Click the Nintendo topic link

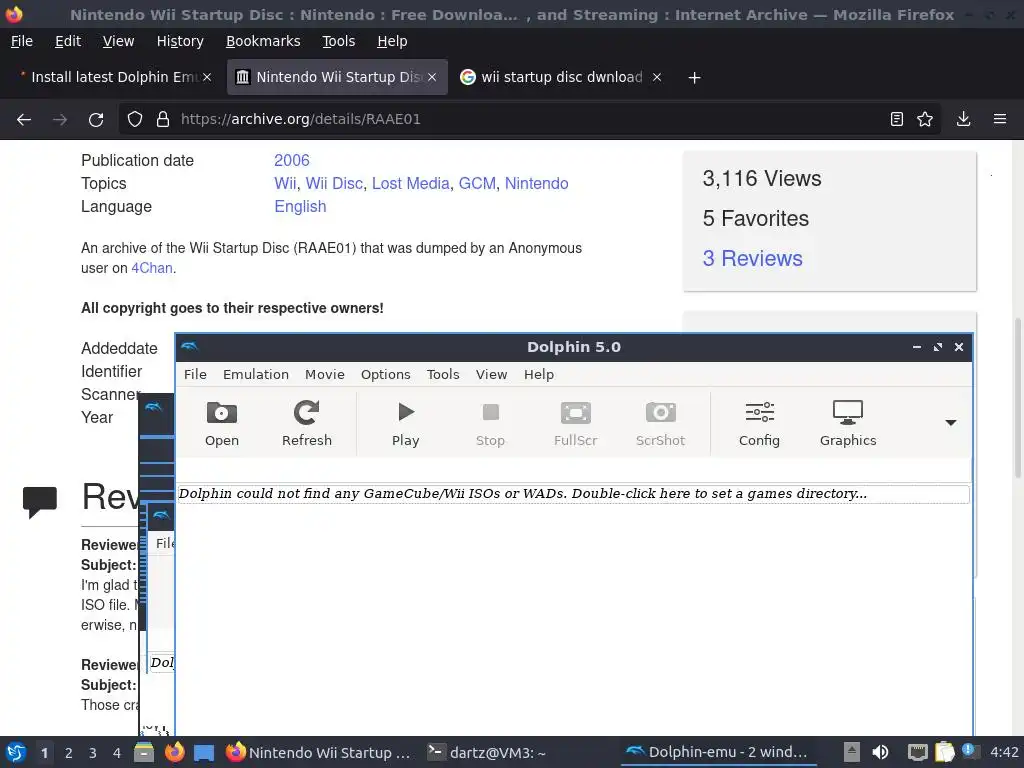coord(536,184)
